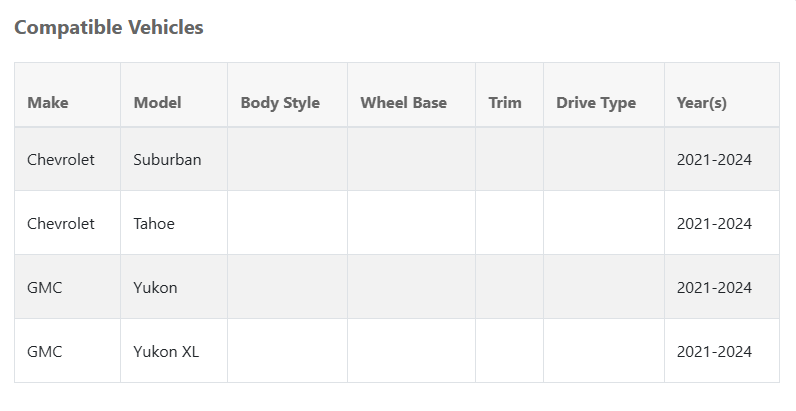This screenshot has width=796, height=411.
Task: Click GMC in the Yukon XL row
Action: point(45,351)
